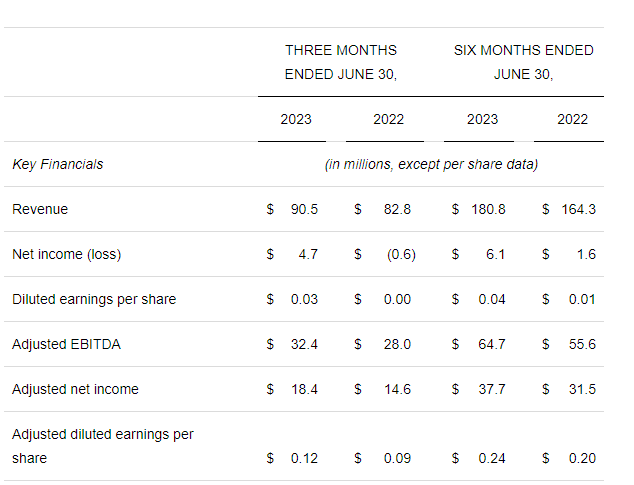Image resolution: width=634 pixels, height=485 pixels.
Task: Click the Revenue row label
Action: point(40,209)
